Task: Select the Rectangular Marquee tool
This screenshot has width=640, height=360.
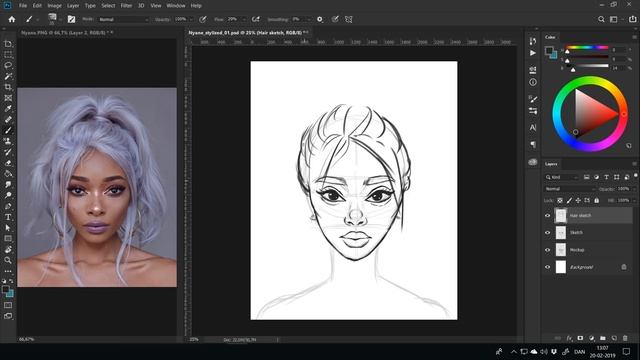Action: pyautogui.click(x=8, y=55)
